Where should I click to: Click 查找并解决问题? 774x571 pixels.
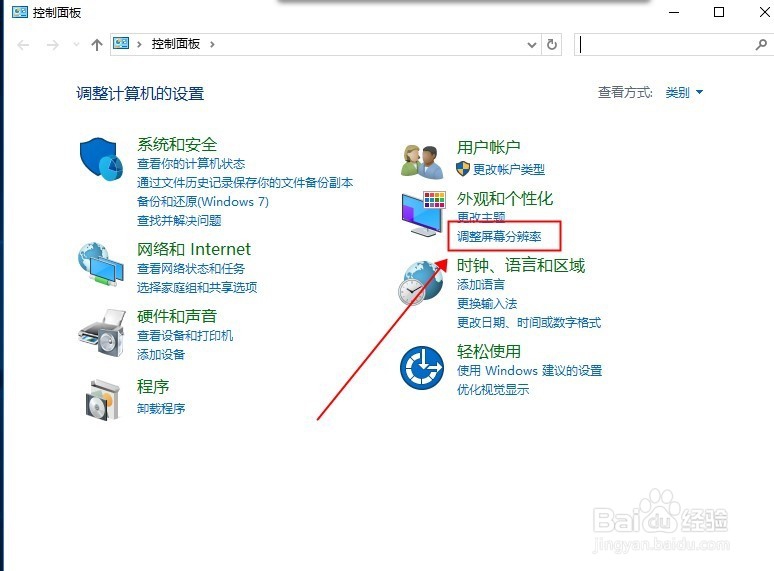(179, 221)
